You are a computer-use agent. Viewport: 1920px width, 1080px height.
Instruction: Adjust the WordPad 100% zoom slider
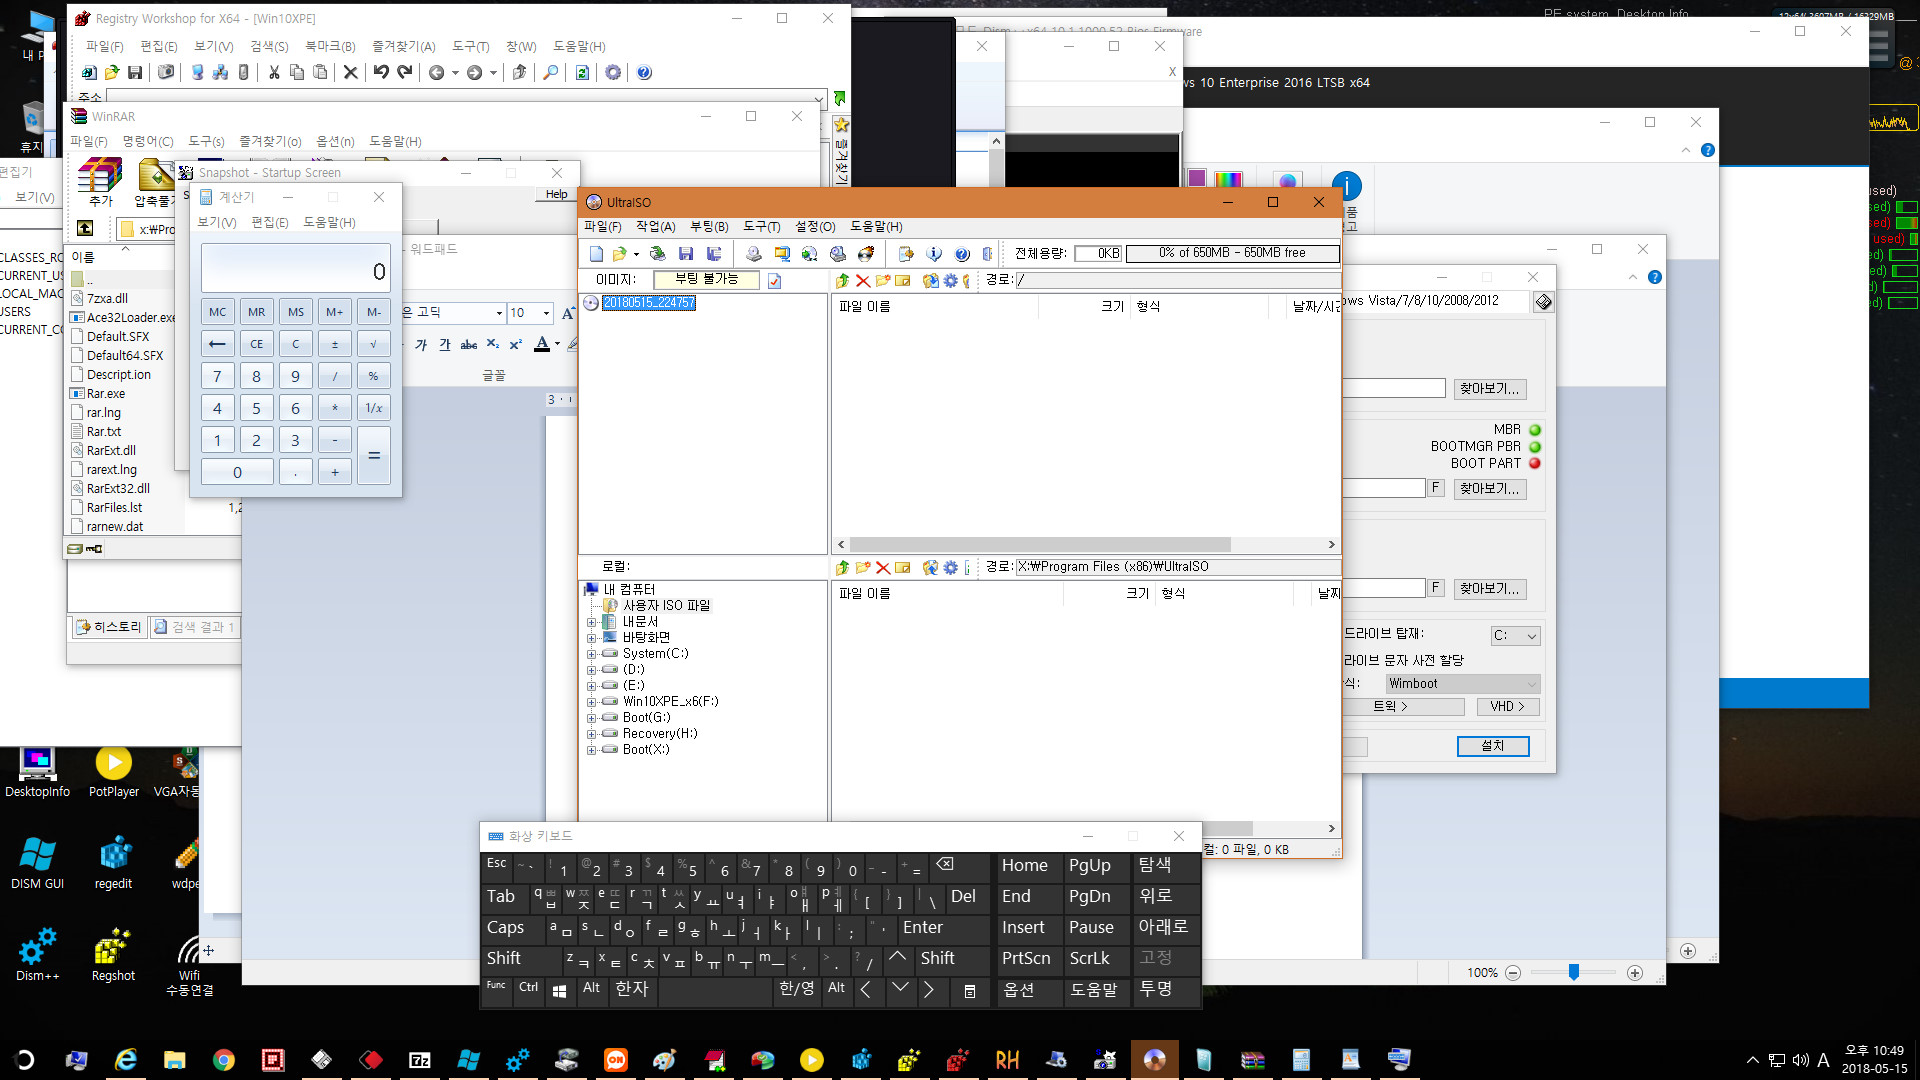pyautogui.click(x=1573, y=973)
